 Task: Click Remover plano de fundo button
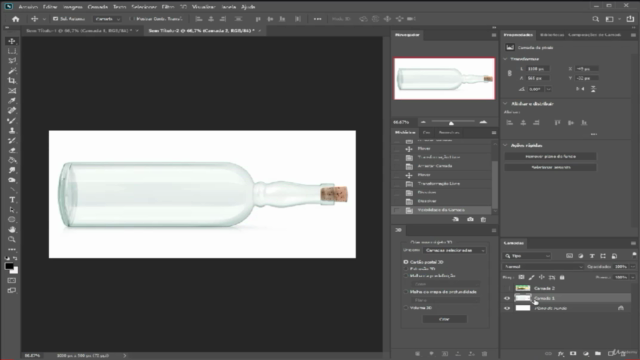[550, 156]
